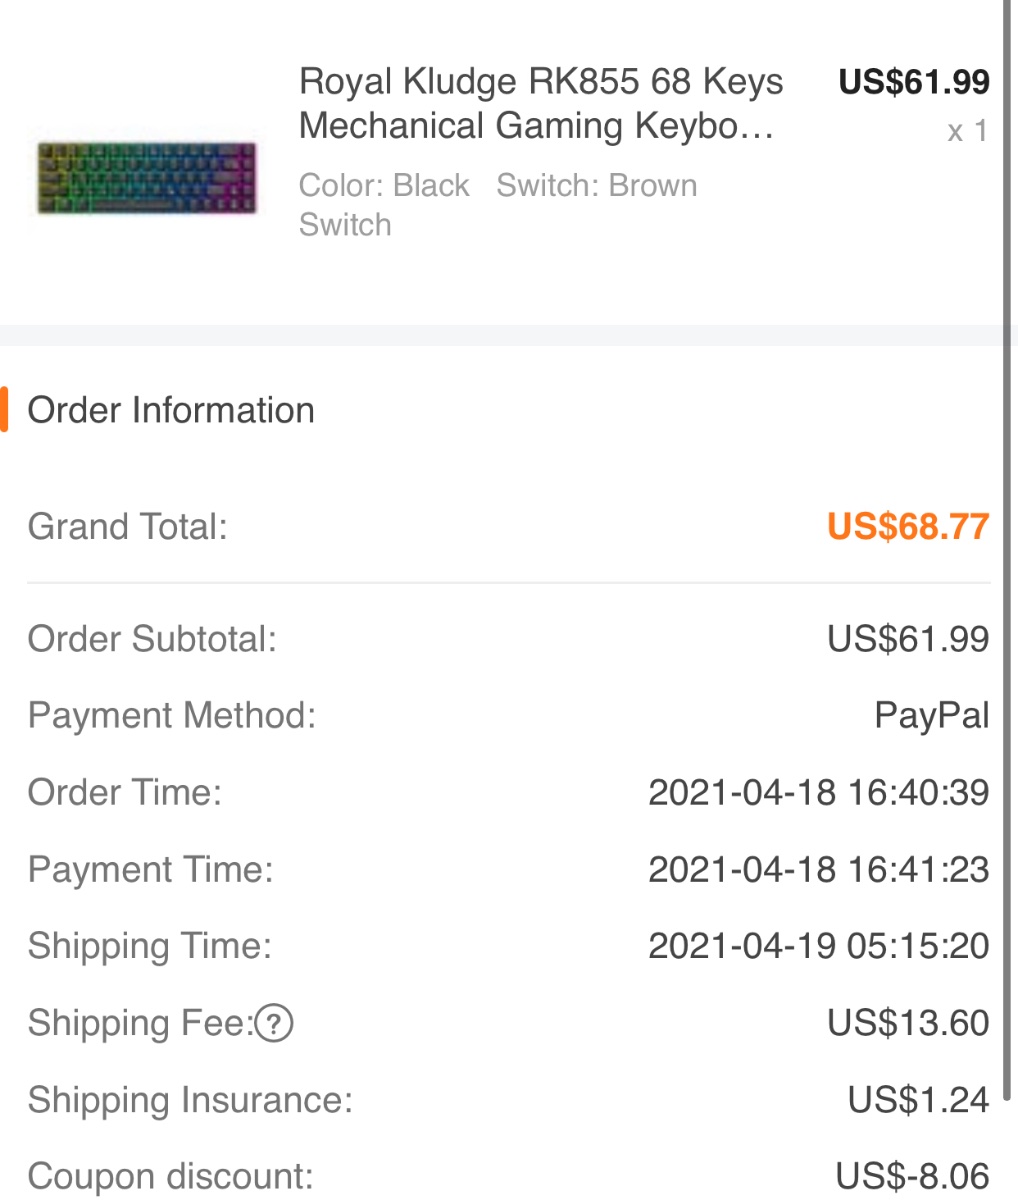The width and height of the screenshot is (1018, 1200).
Task: Select the Switch: Brown Switch text
Action: click(x=498, y=204)
